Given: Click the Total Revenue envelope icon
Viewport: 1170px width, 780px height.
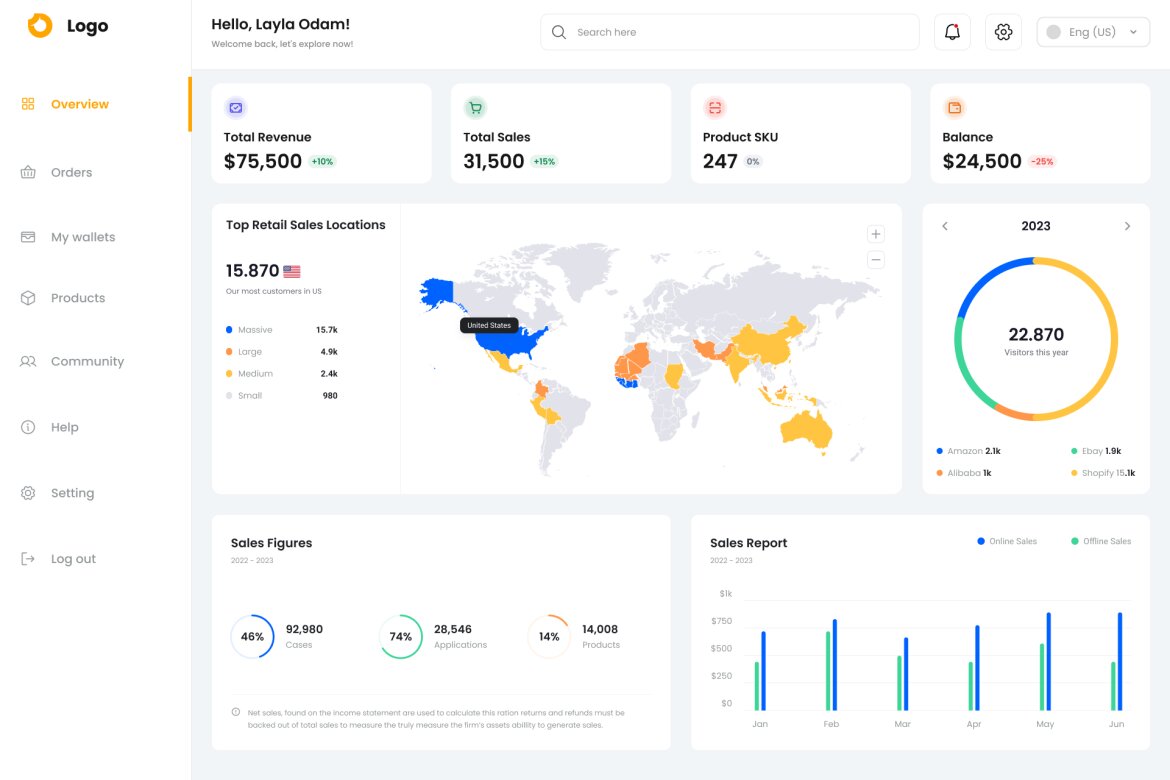Looking at the screenshot, I should (235, 107).
